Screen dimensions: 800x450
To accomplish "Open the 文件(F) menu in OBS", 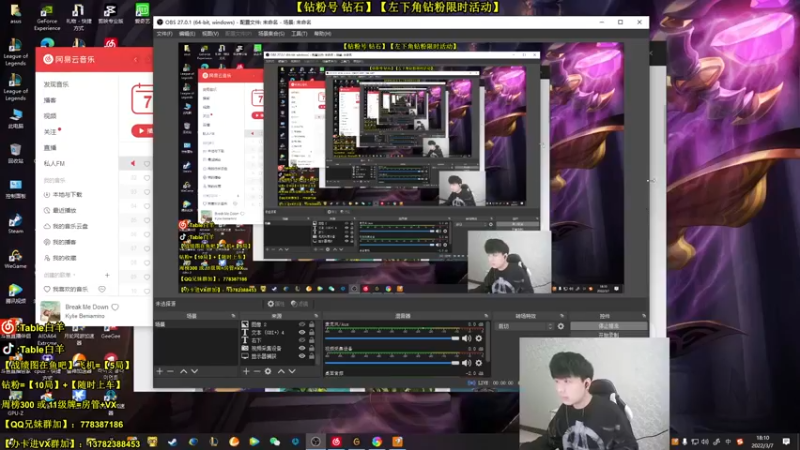I will (164, 34).
